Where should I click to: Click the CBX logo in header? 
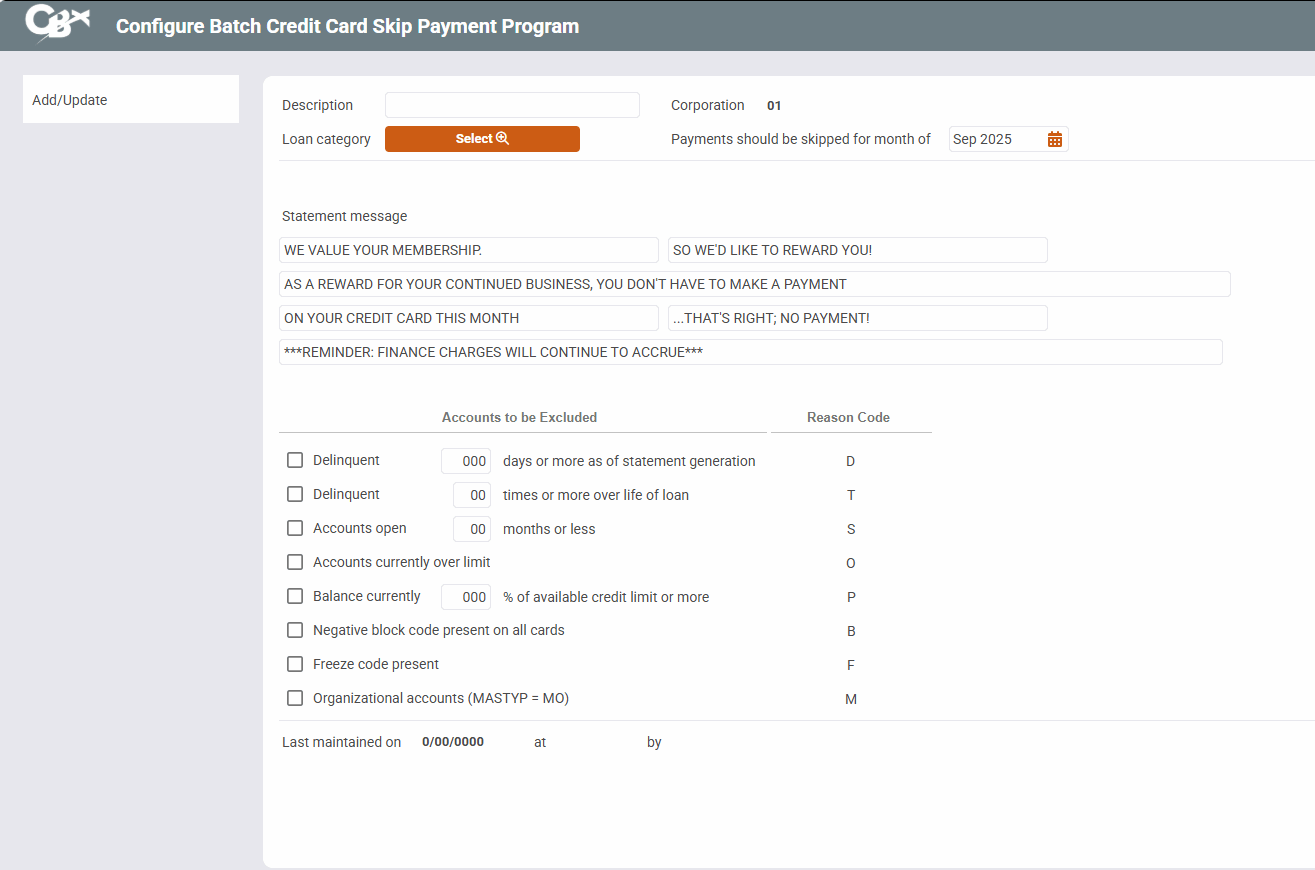[x=57, y=24]
